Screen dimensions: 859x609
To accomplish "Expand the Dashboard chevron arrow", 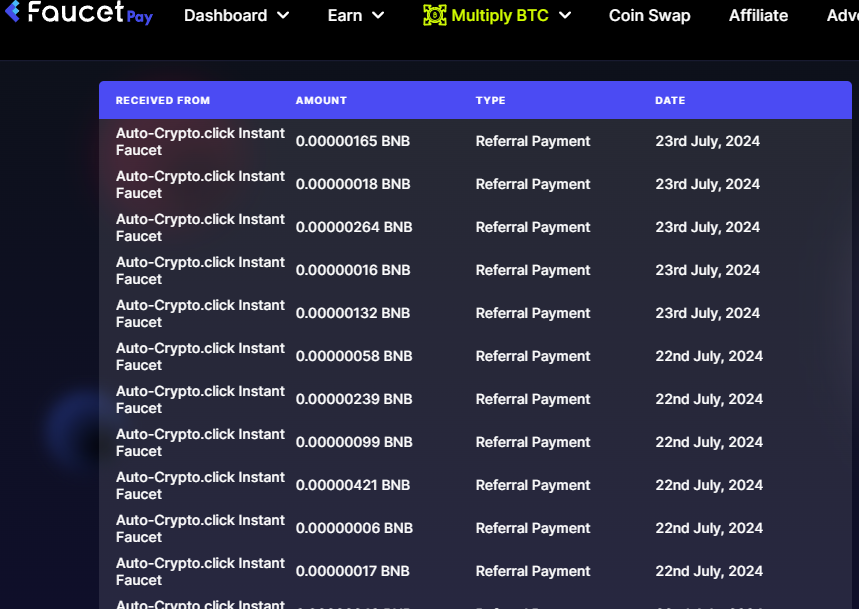I will tap(283, 15).
